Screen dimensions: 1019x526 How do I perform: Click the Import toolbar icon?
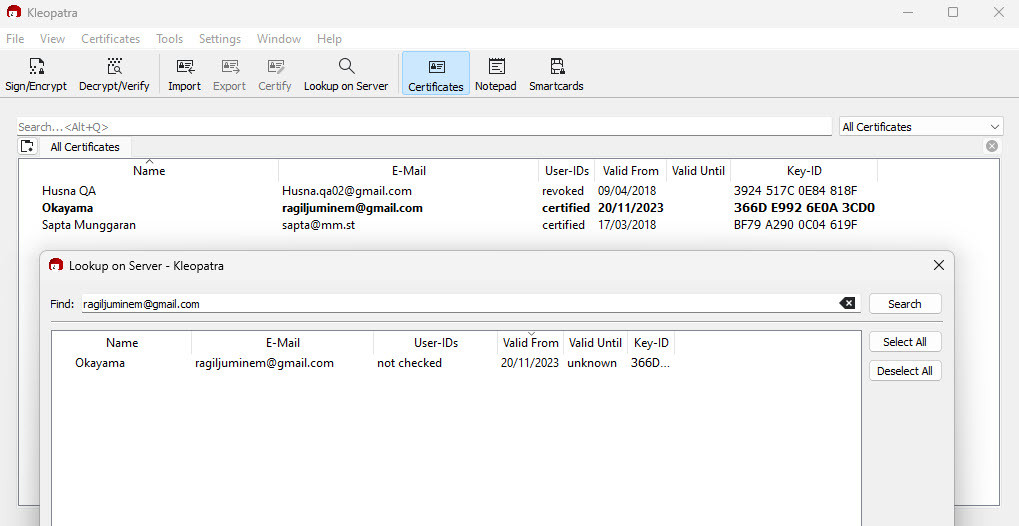coord(185,73)
